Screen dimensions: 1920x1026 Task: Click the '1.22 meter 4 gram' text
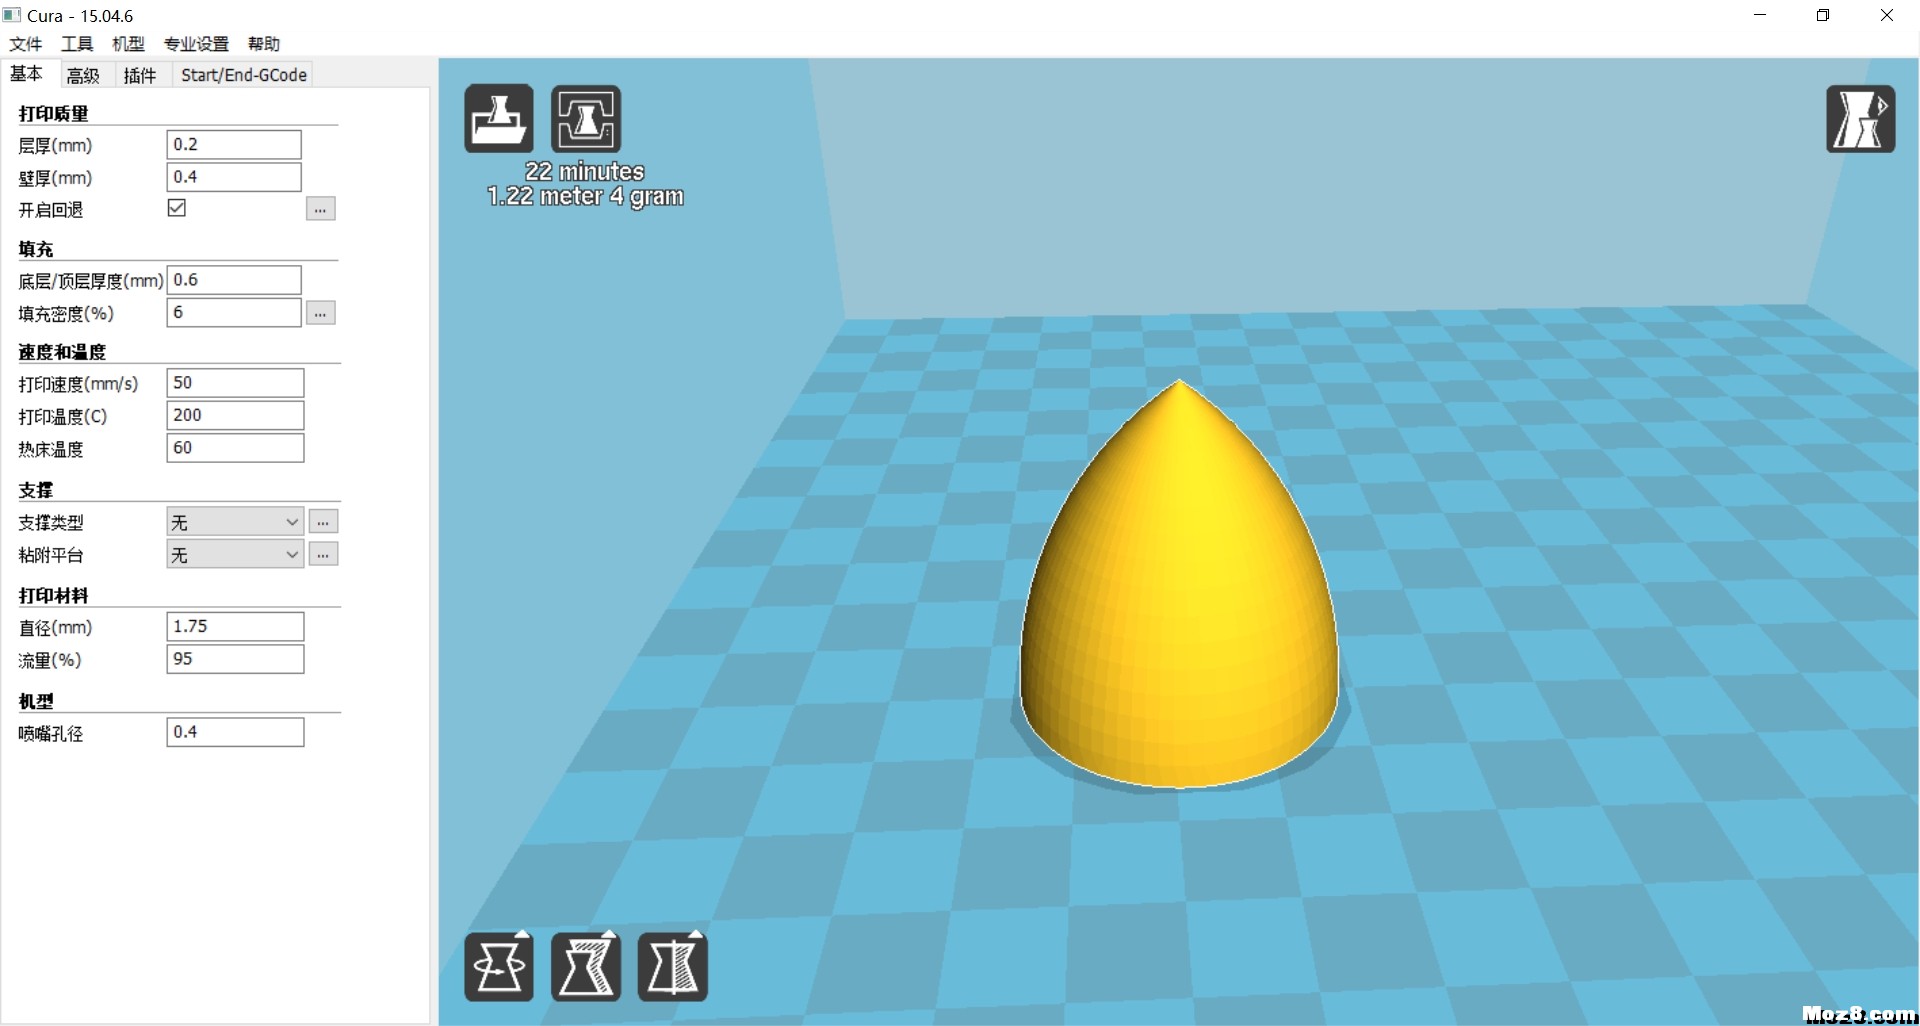pyautogui.click(x=585, y=197)
